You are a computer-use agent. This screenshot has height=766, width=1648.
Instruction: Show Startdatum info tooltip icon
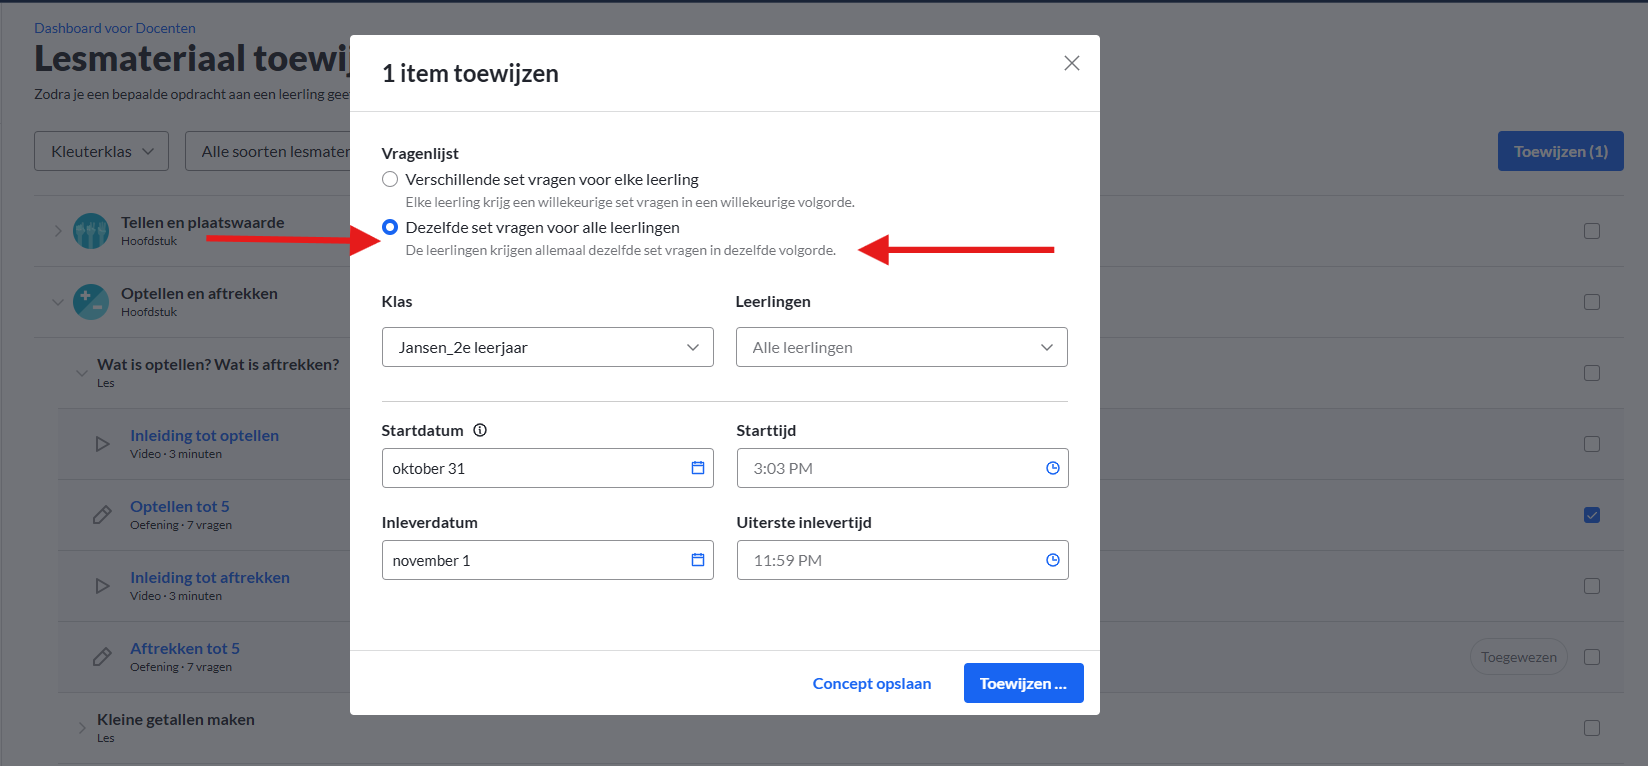click(x=480, y=430)
